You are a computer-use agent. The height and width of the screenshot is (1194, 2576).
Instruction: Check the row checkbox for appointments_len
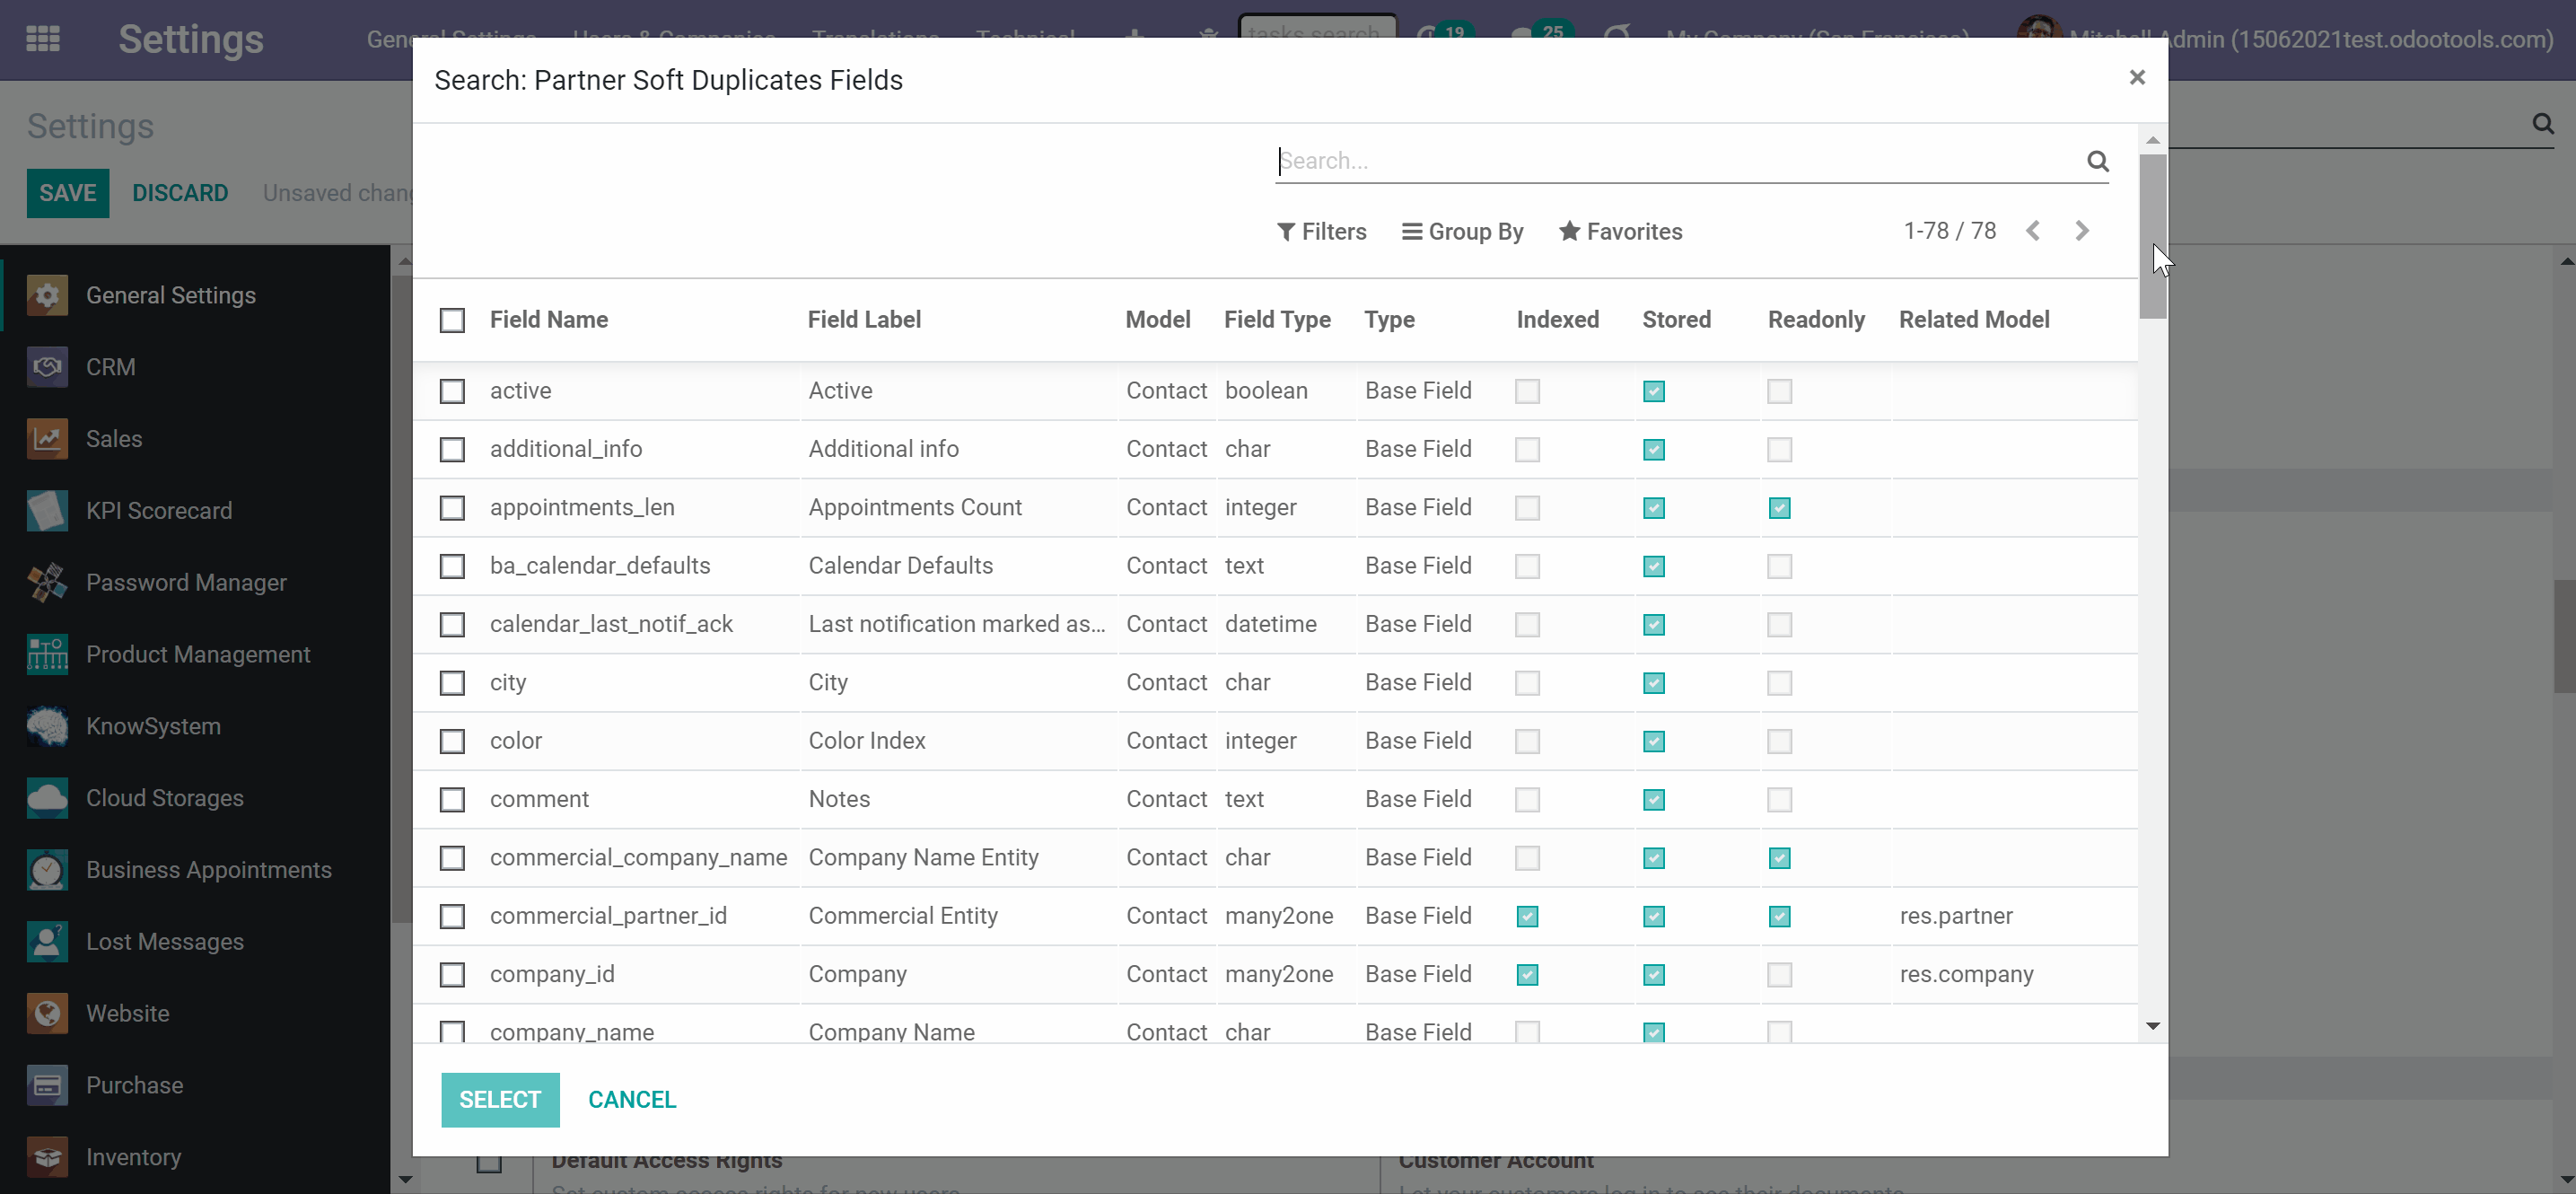point(452,508)
